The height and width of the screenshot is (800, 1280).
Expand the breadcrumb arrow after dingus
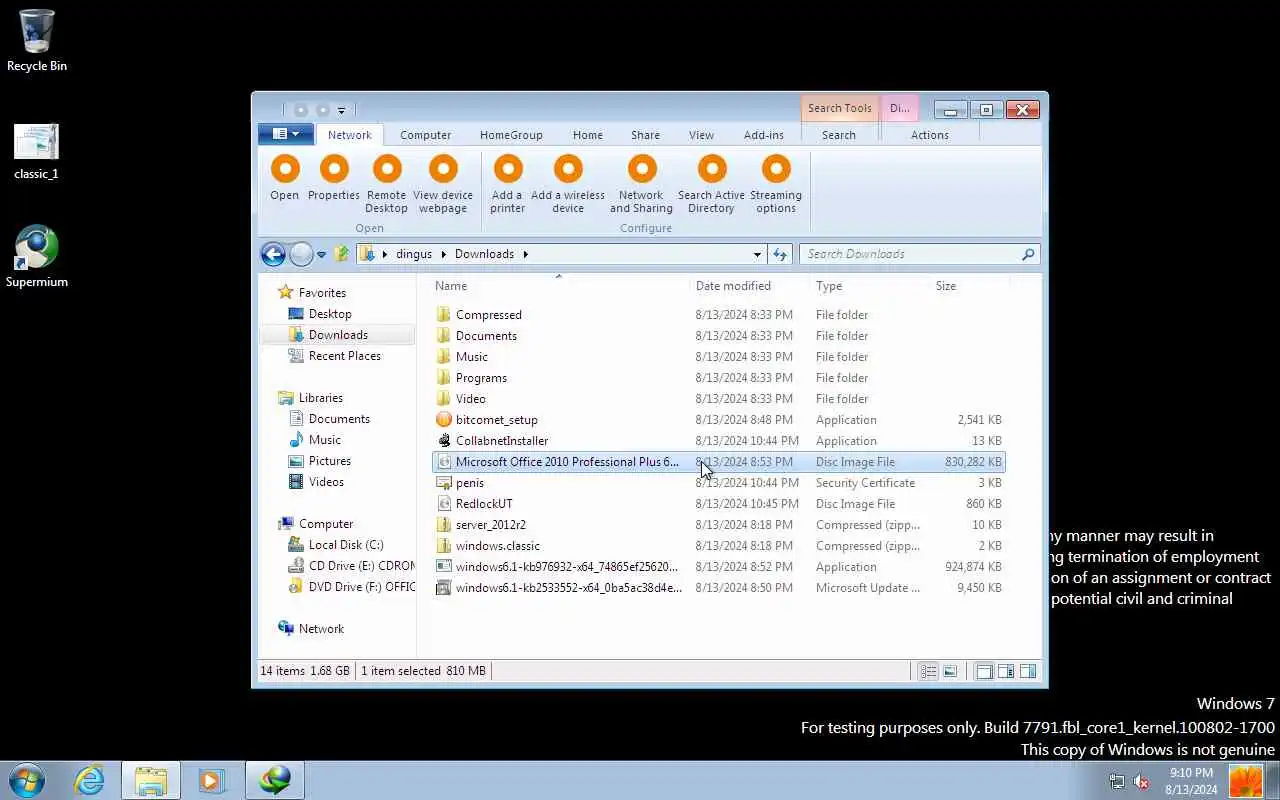tap(443, 254)
